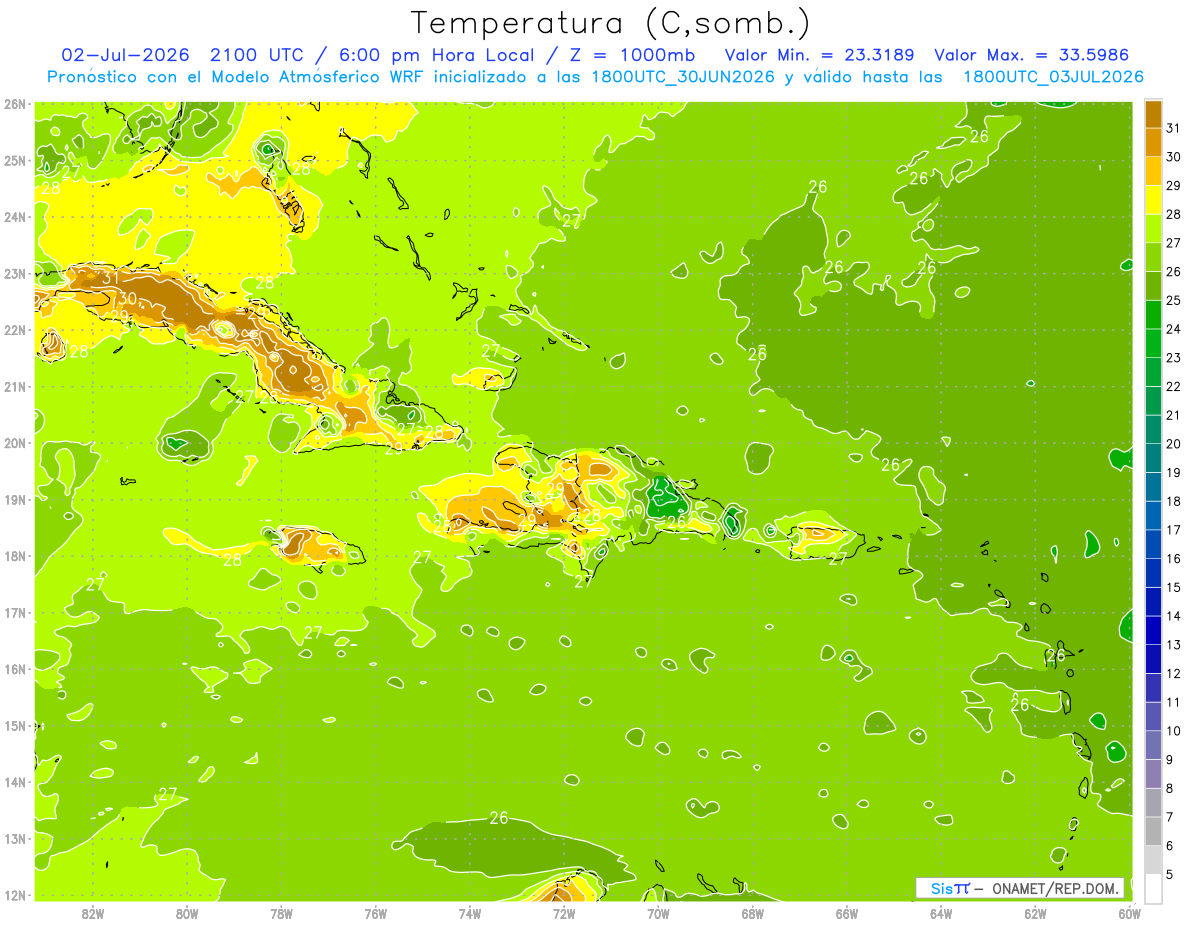Click the '26N' latitude axis label
The image size is (1200, 927).
[x=14, y=104]
